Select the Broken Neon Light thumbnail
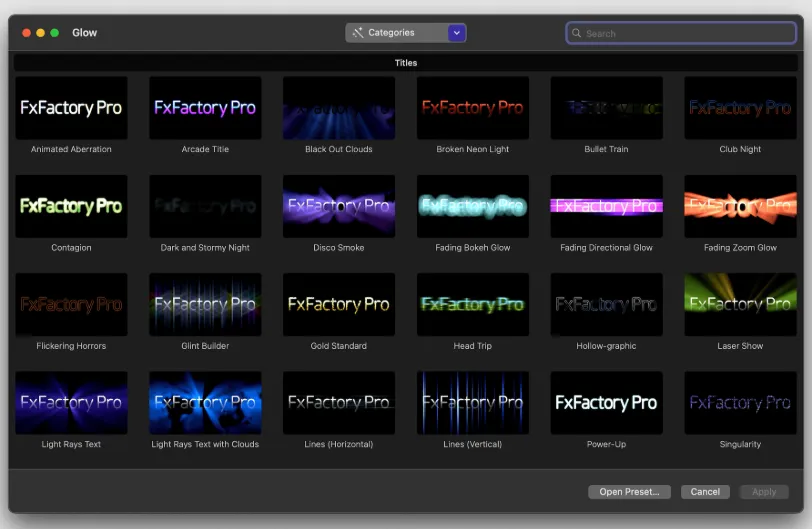This screenshot has width=812, height=529. pos(473,108)
